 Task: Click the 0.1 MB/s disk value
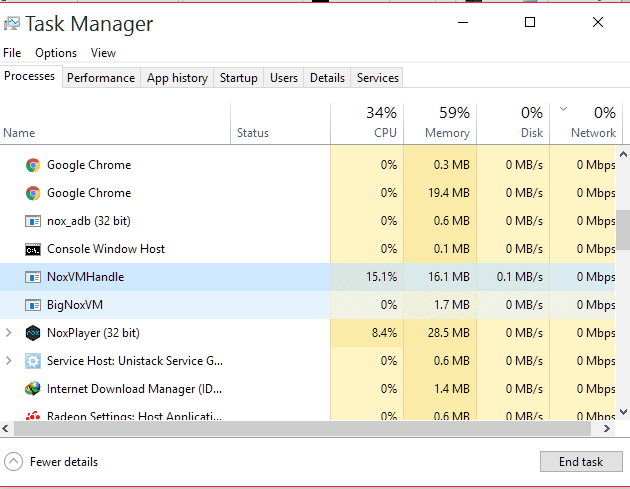[520, 277]
